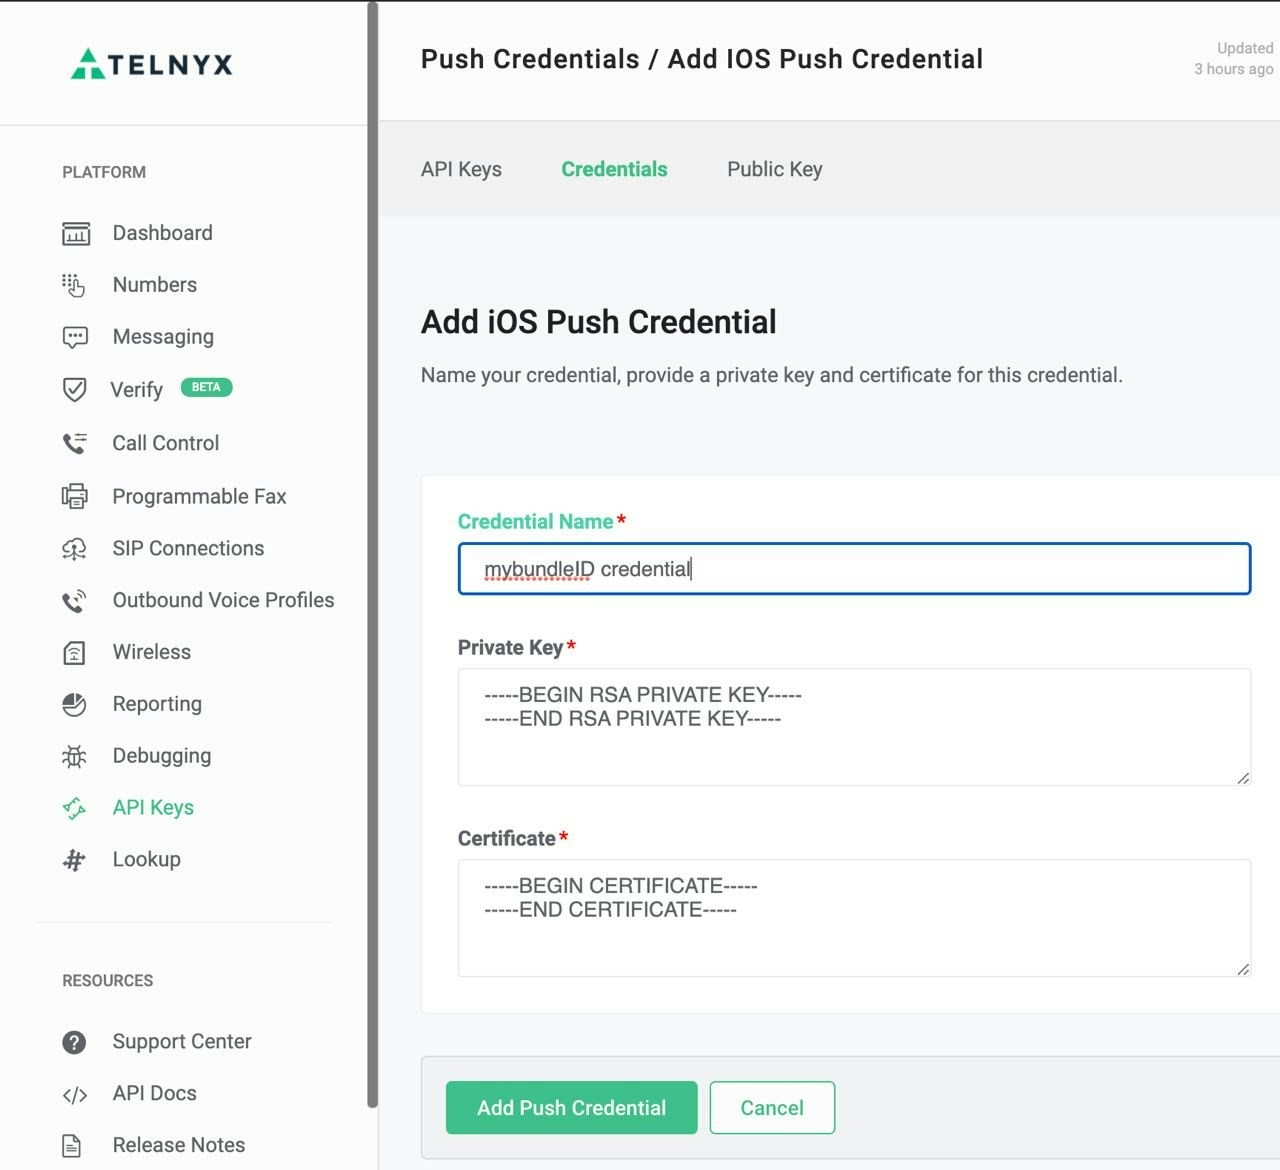This screenshot has width=1280, height=1170.
Task: Open Call Control settings
Action: point(165,443)
